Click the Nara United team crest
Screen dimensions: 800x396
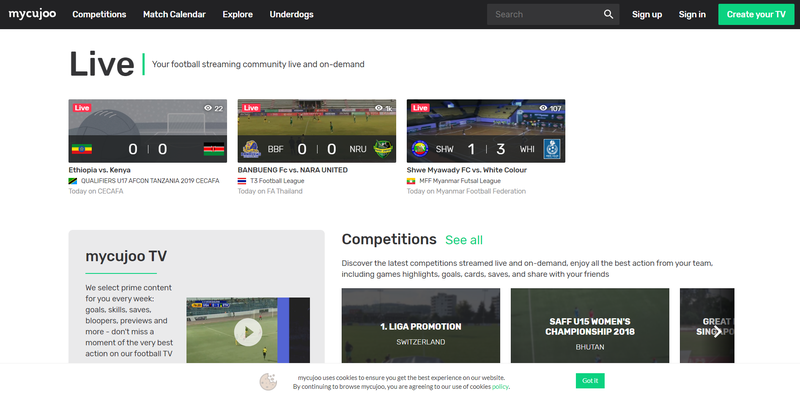383,149
